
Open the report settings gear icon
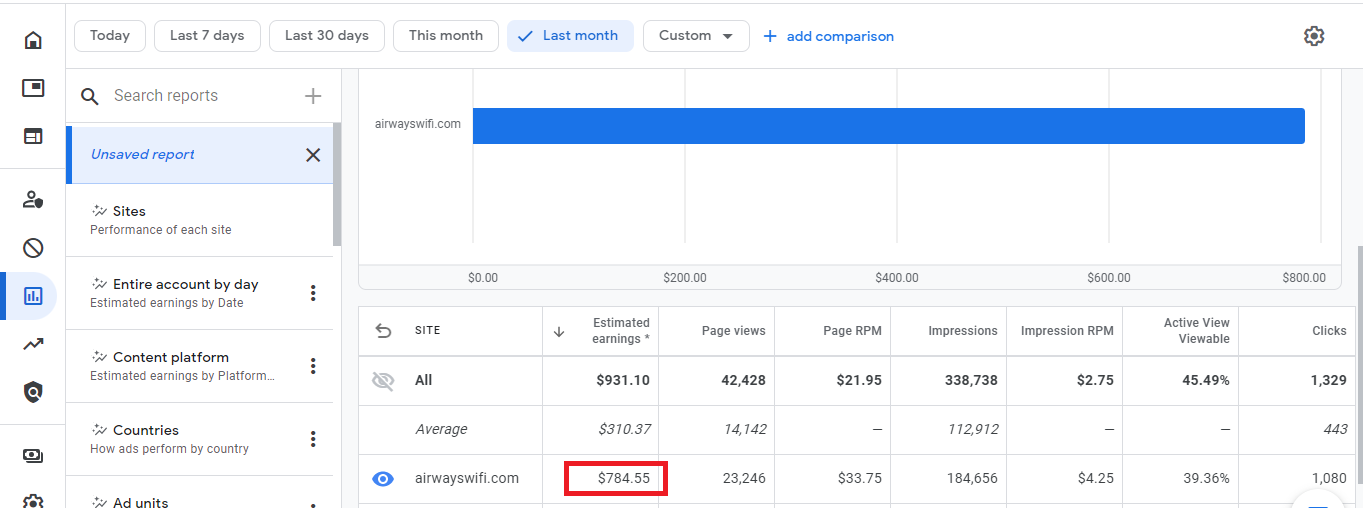pyautogui.click(x=1314, y=36)
